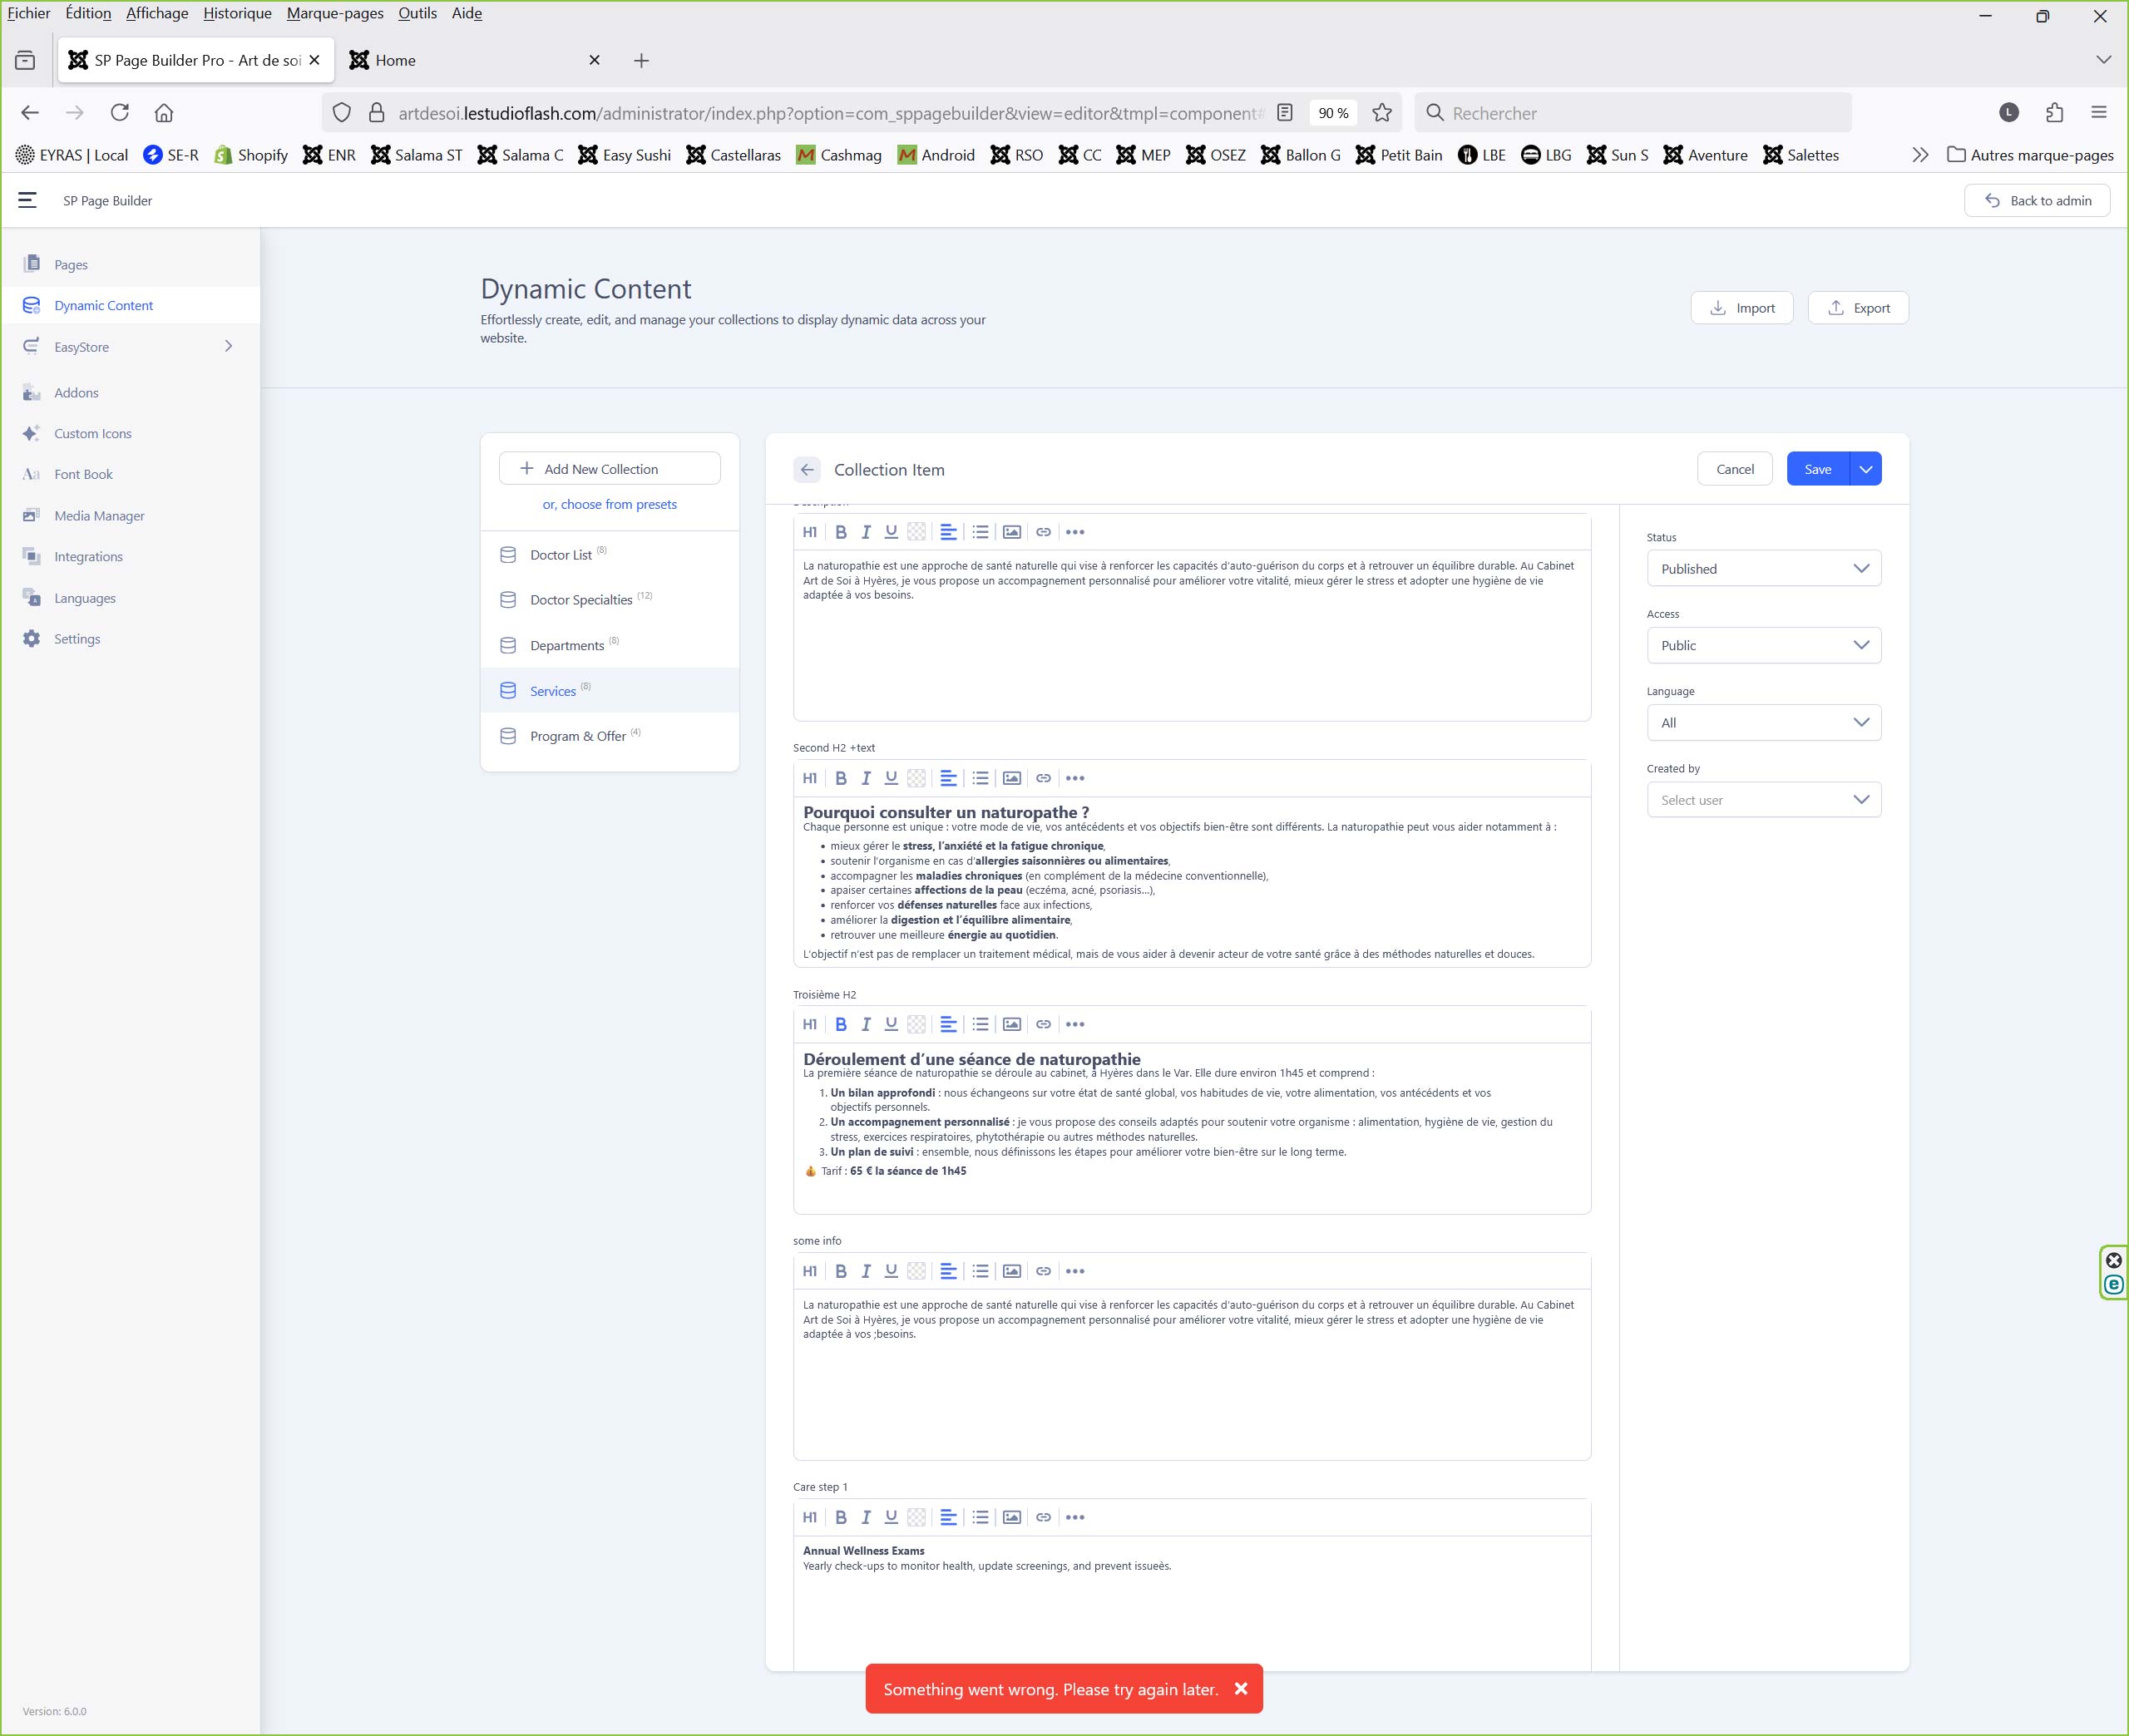Insert link in some info editor

[1043, 1271]
